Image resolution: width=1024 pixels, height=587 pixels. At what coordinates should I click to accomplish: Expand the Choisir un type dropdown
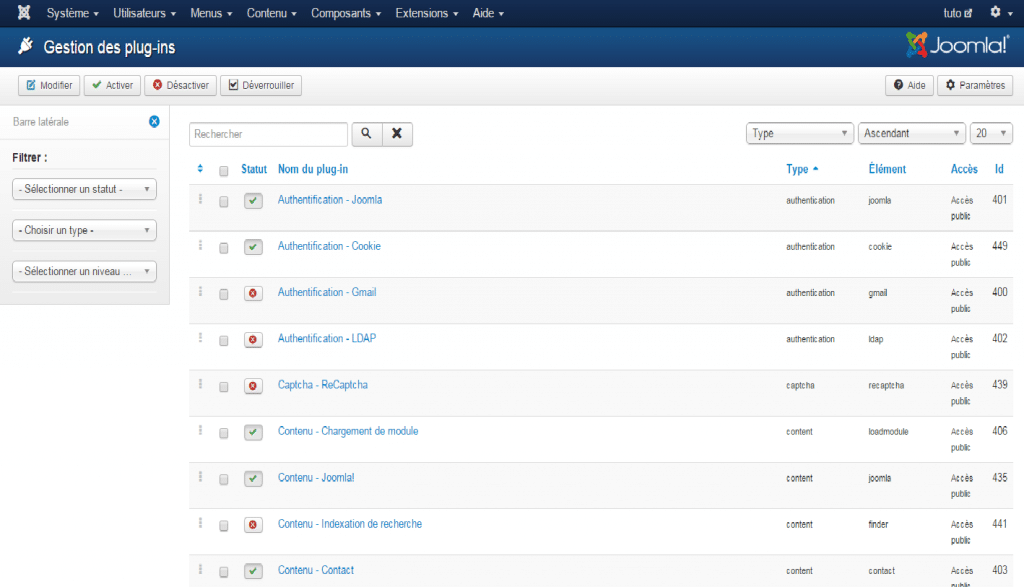point(85,230)
